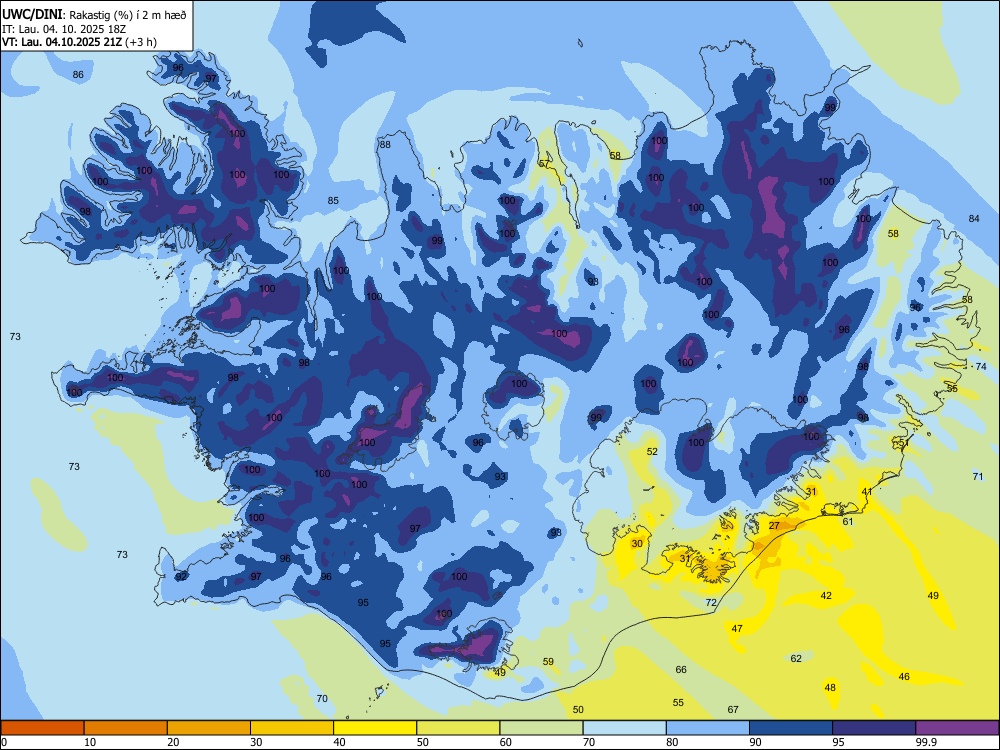
Task: Click the 90–95 dark blue legend swatch
Action: coord(791,728)
